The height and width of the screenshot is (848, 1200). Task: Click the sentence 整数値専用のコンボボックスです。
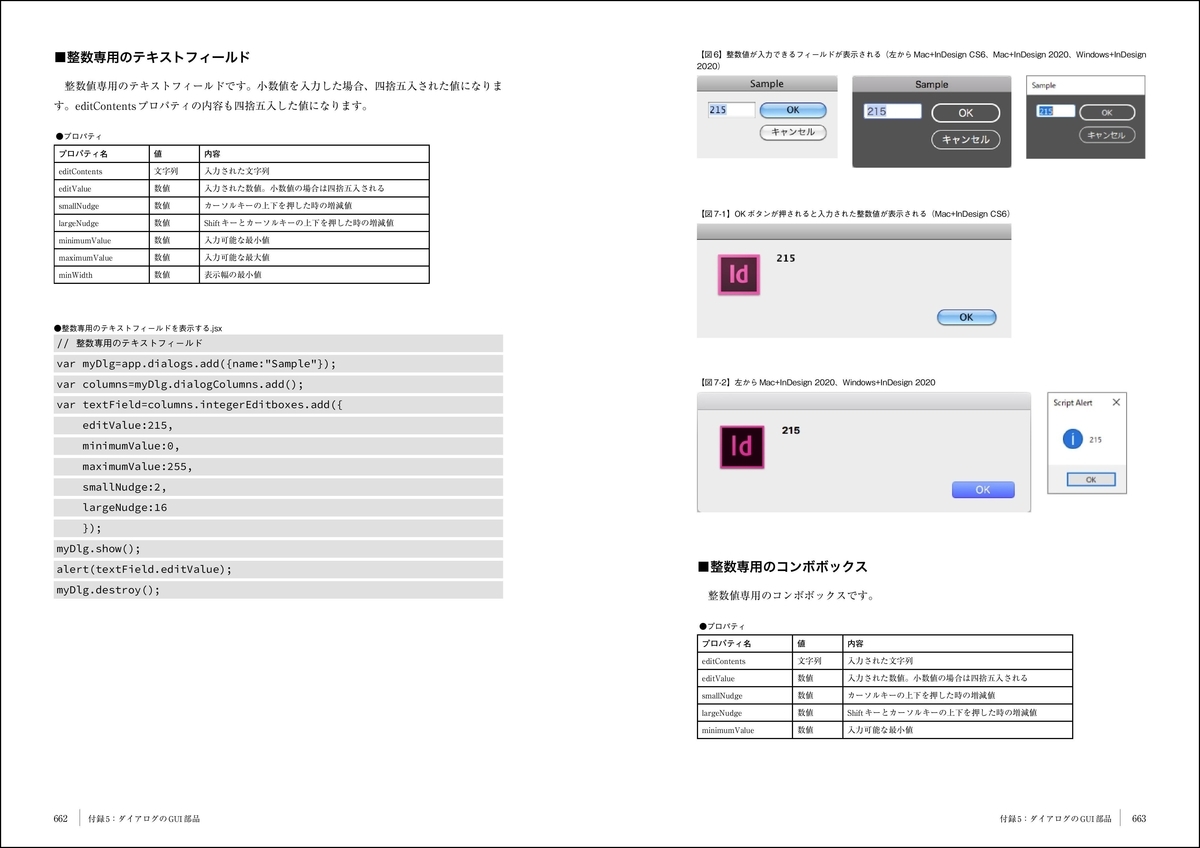[791, 596]
